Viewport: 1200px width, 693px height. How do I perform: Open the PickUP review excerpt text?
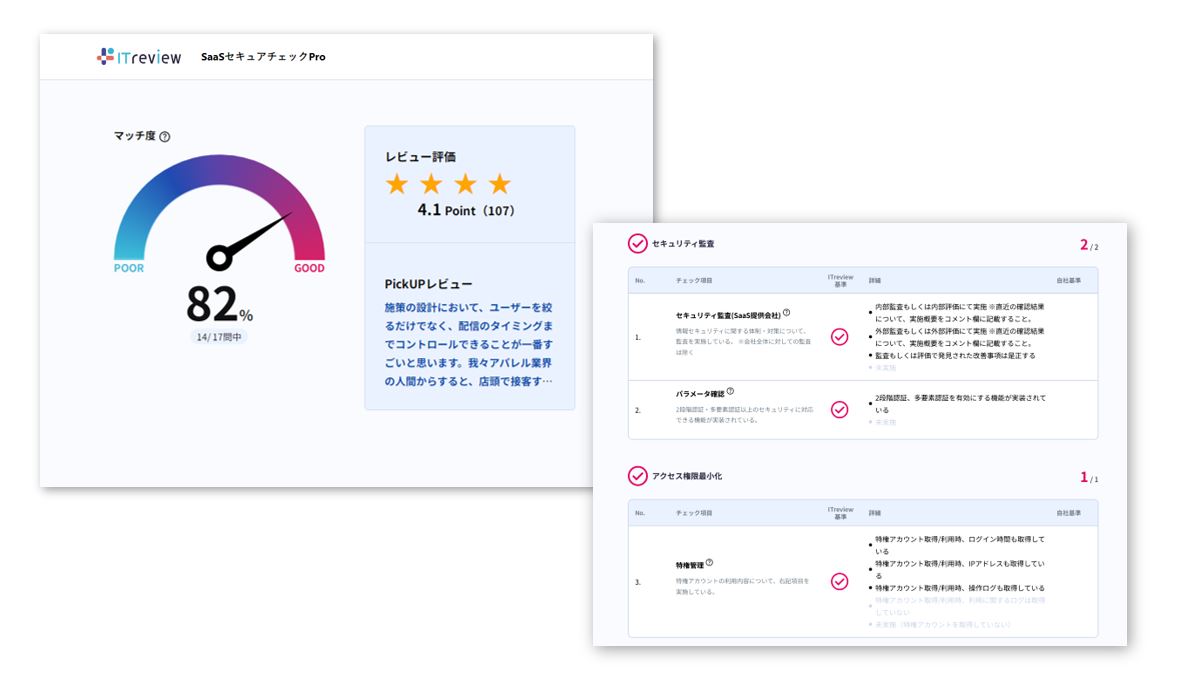469,344
